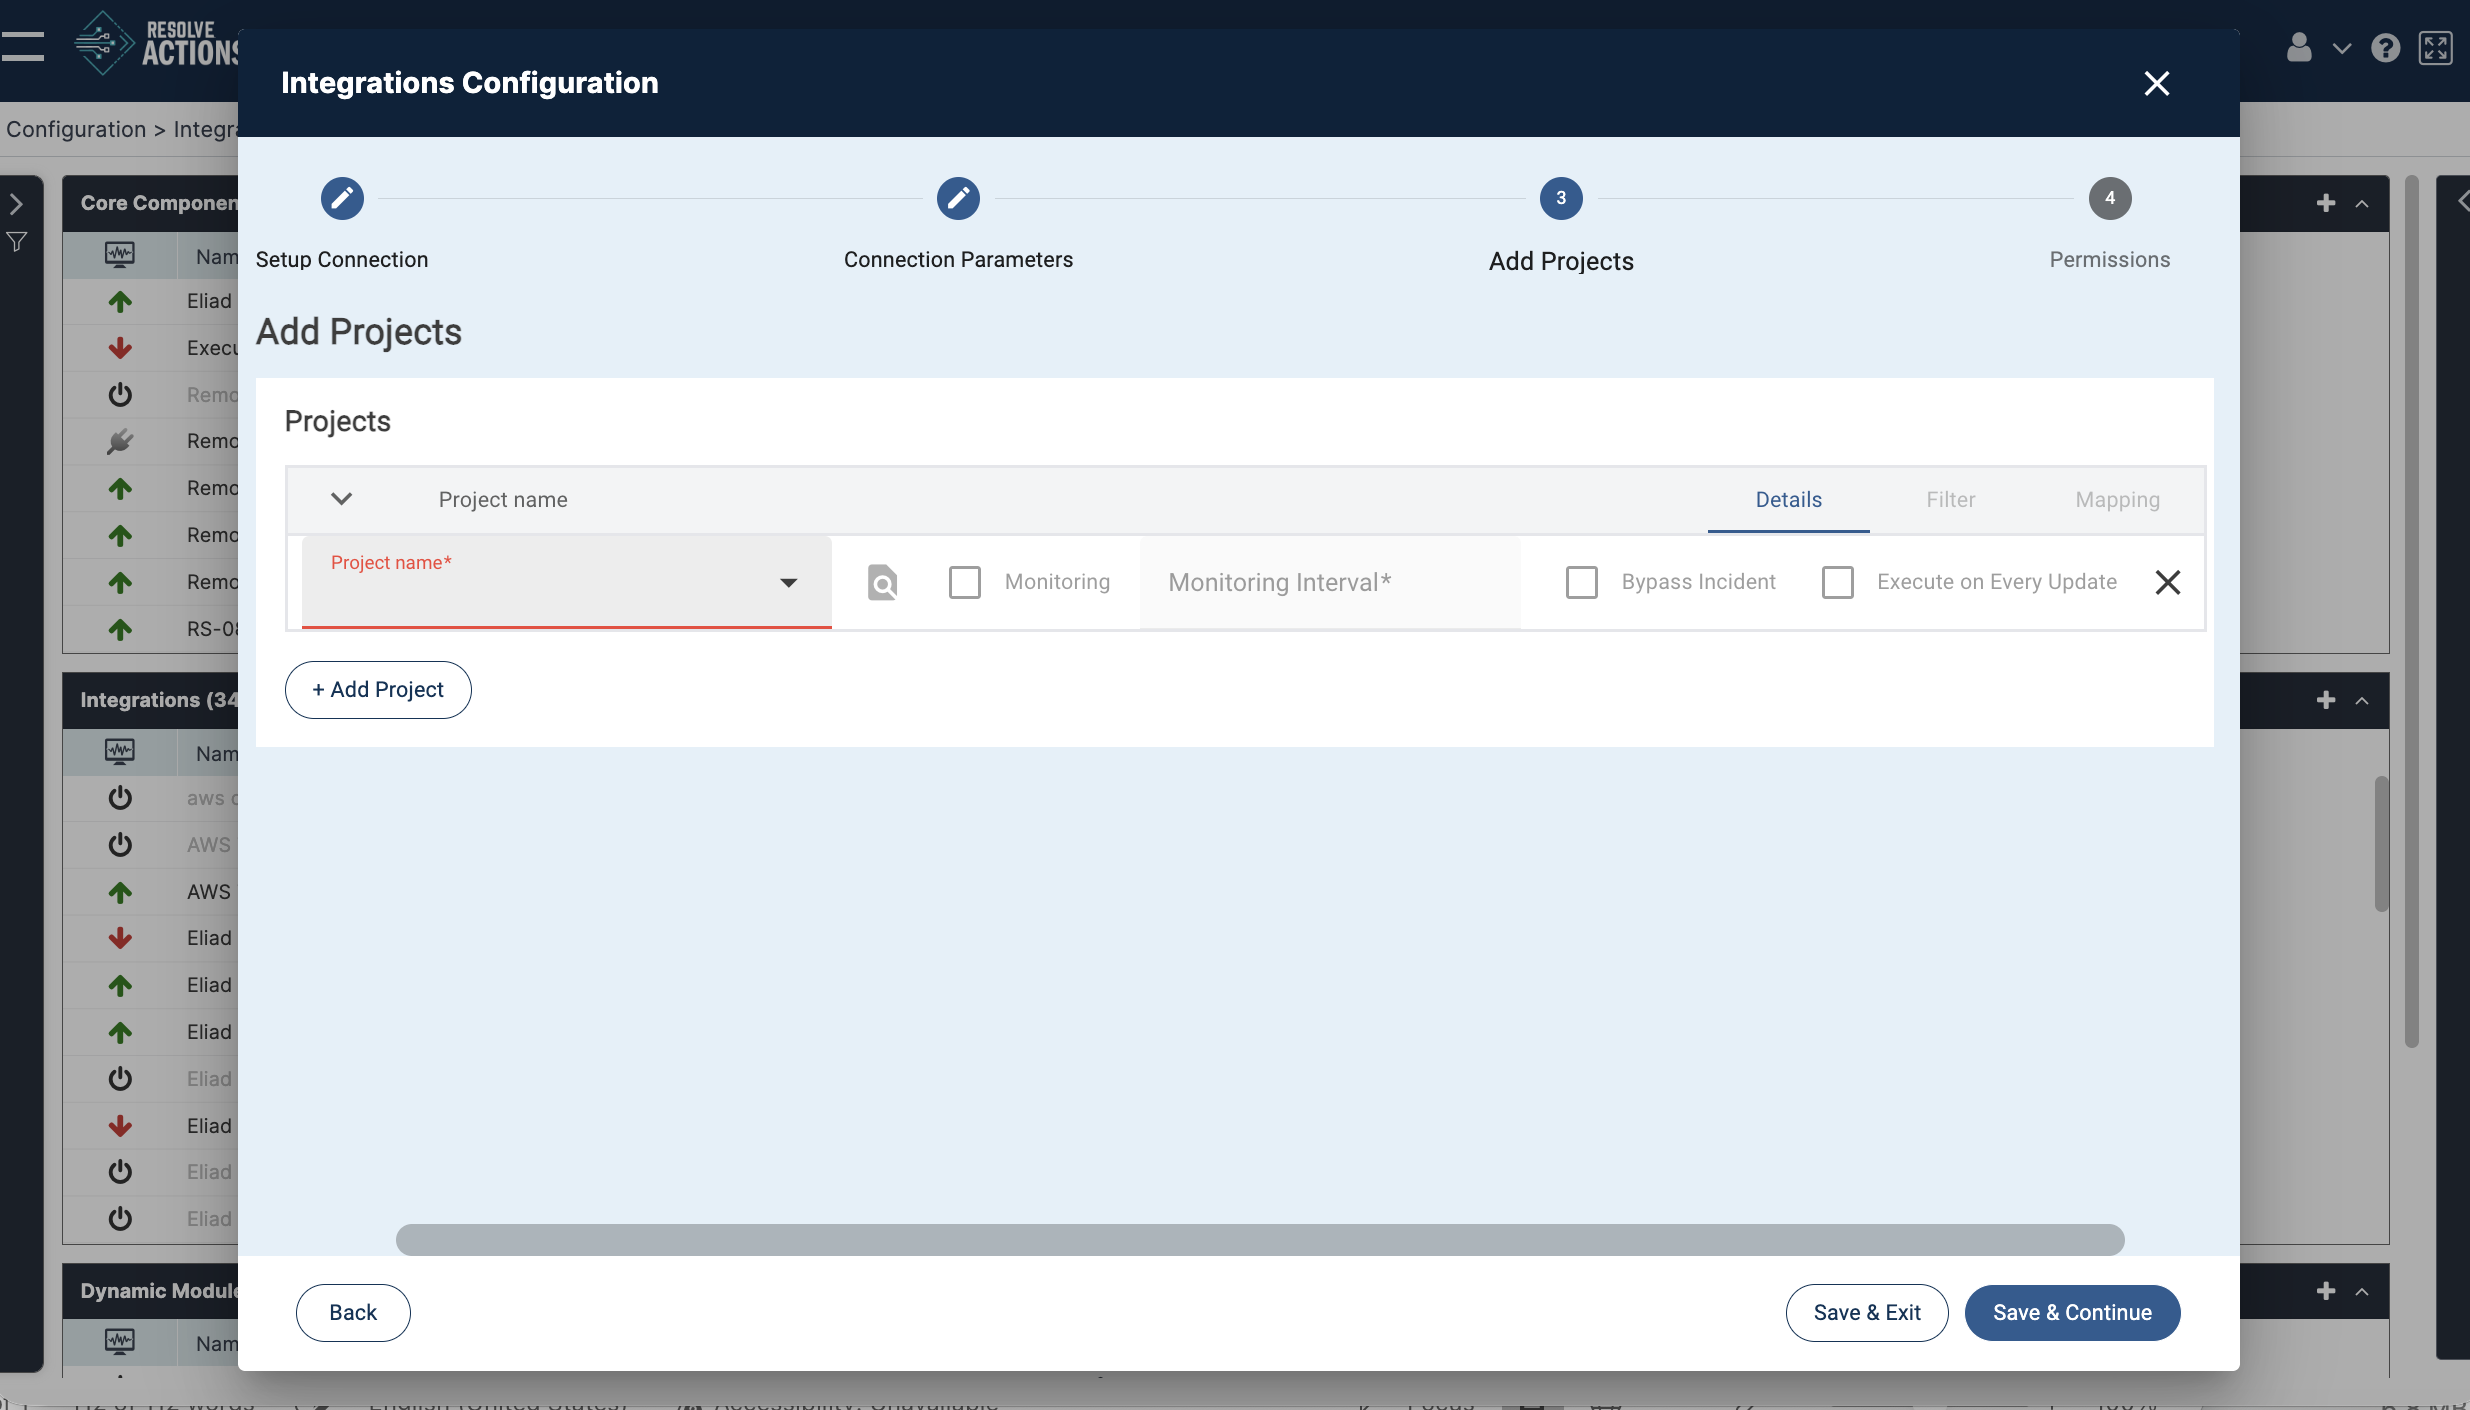The image size is (2470, 1410).
Task: Click the Resolve Actions logo
Action: click(x=155, y=44)
